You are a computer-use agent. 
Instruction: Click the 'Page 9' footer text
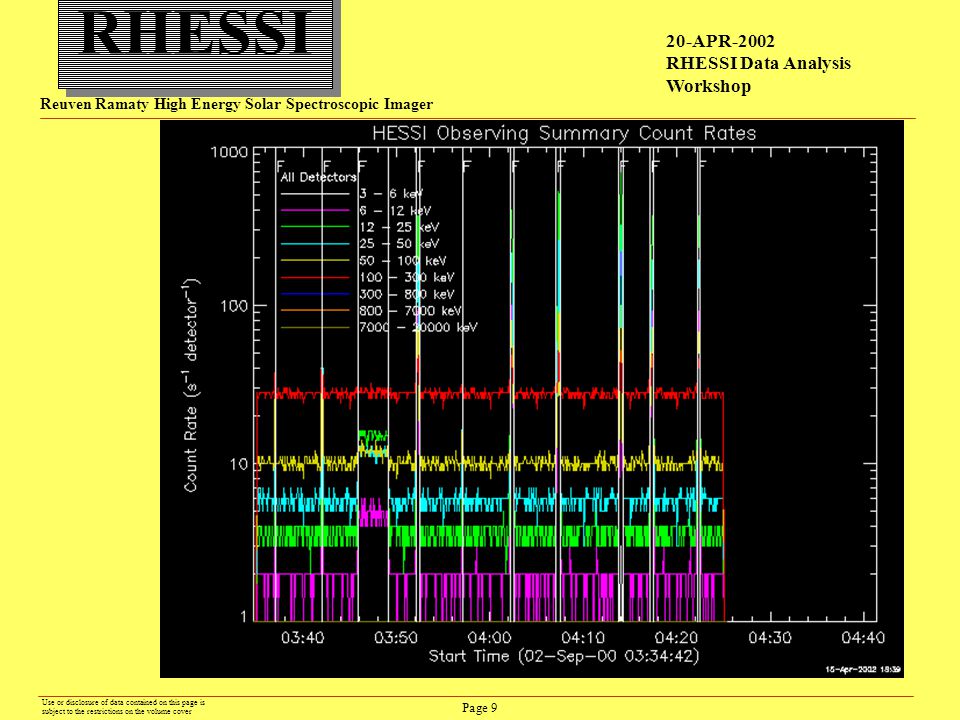479,708
